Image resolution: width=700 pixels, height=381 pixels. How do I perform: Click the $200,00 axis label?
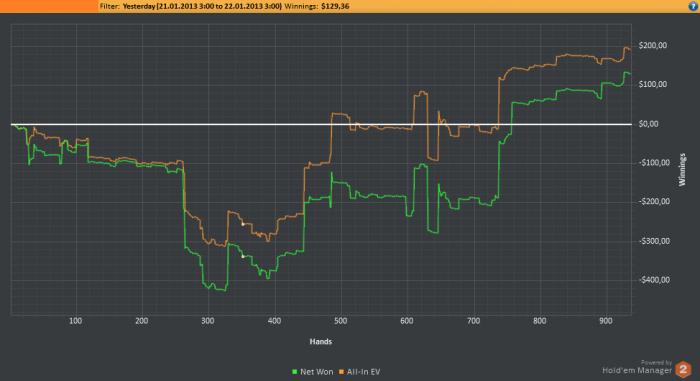(653, 46)
